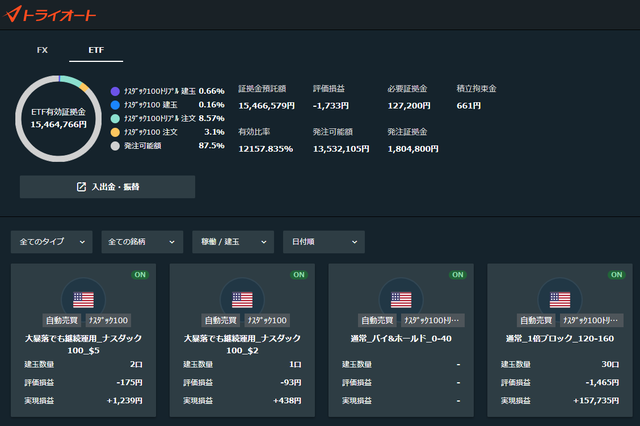Click 実現損益 +1,239円 on ナスダック100_$5 card
Viewport: 640px width, 426px height.
coord(124,401)
